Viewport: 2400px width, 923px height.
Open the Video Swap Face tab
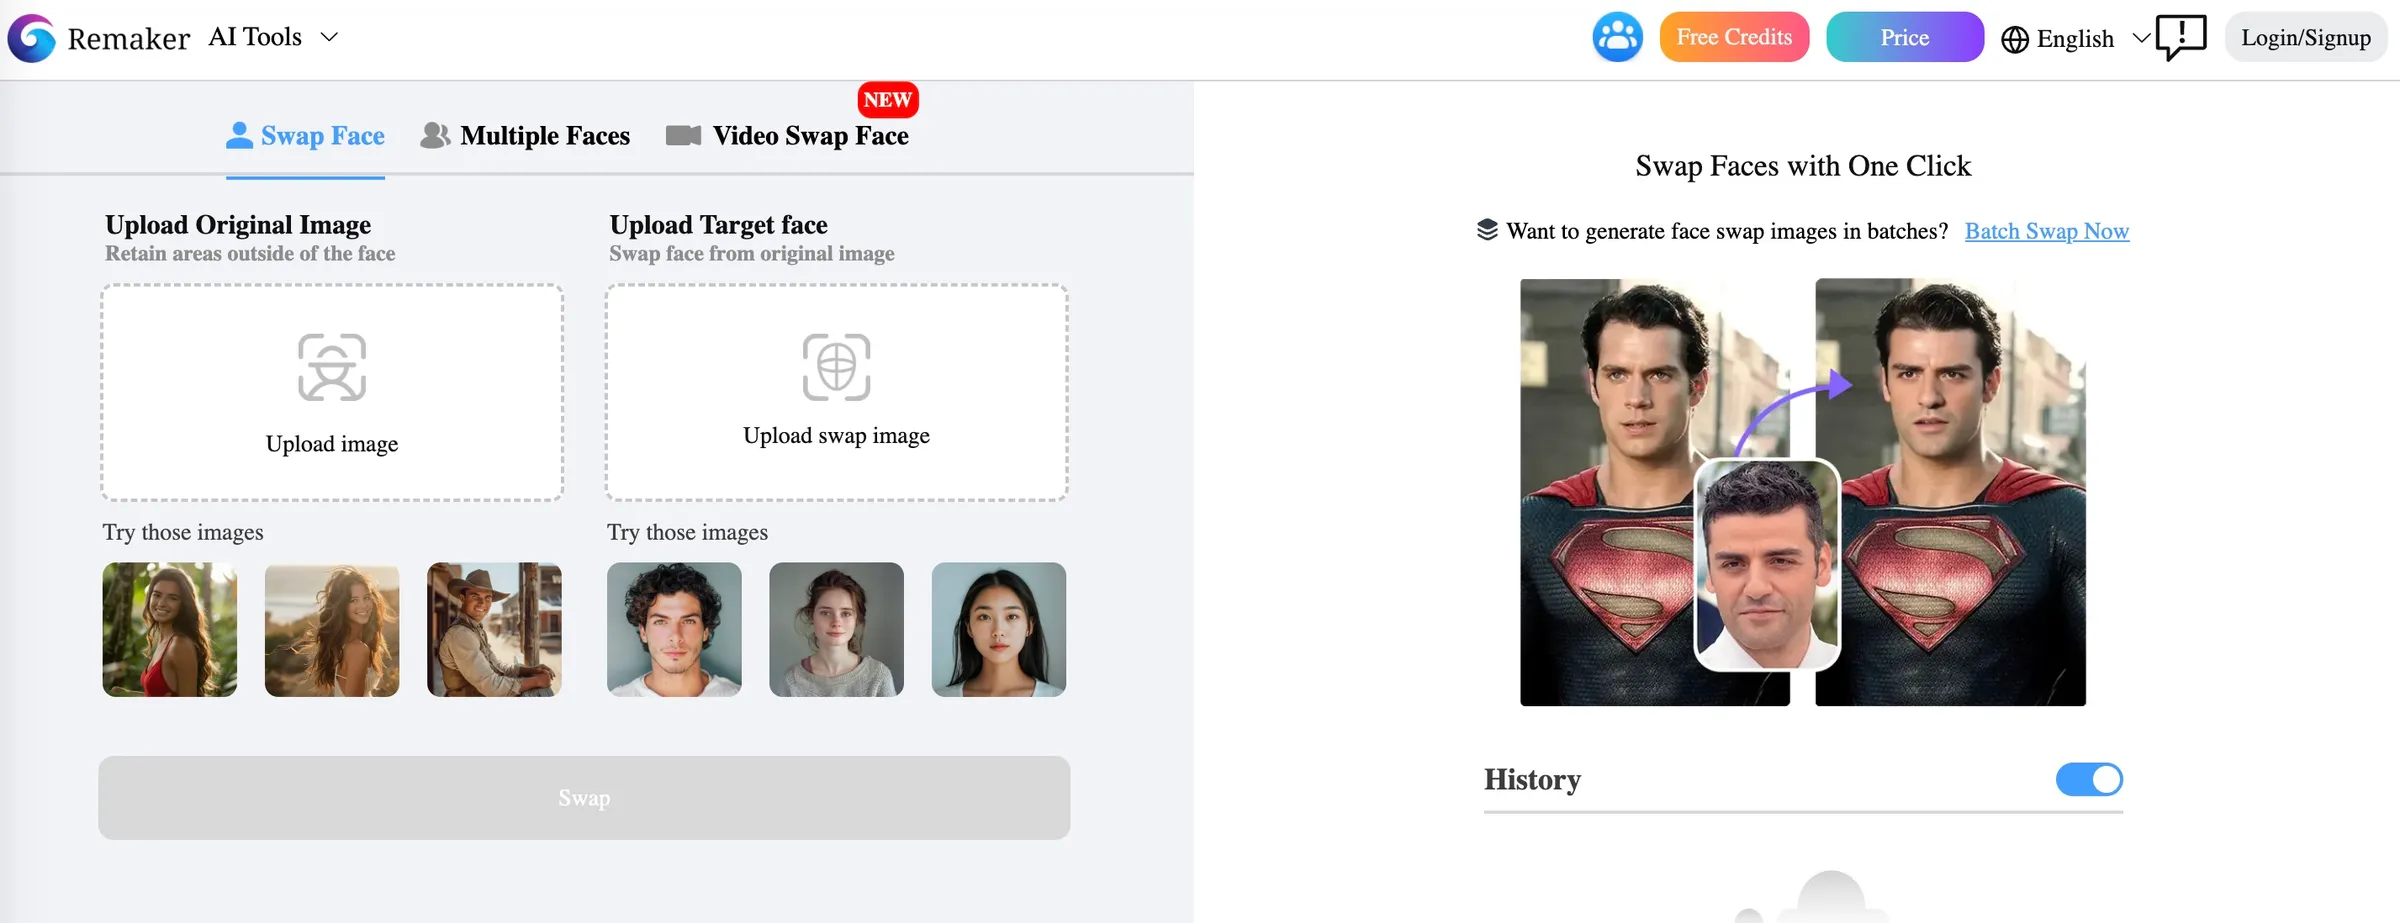coord(811,135)
